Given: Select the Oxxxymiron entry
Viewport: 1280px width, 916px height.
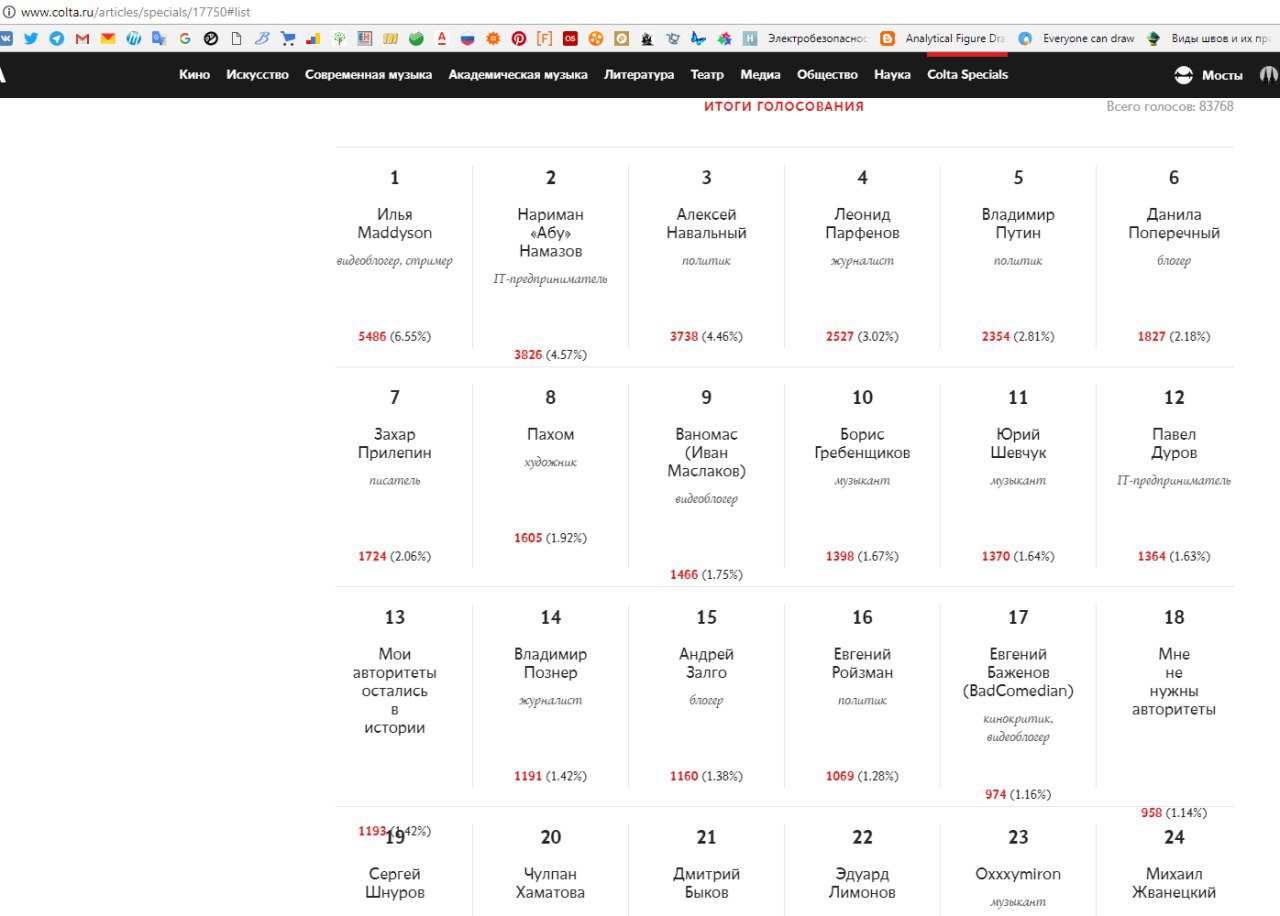Looking at the screenshot, I should click(x=1018, y=875).
